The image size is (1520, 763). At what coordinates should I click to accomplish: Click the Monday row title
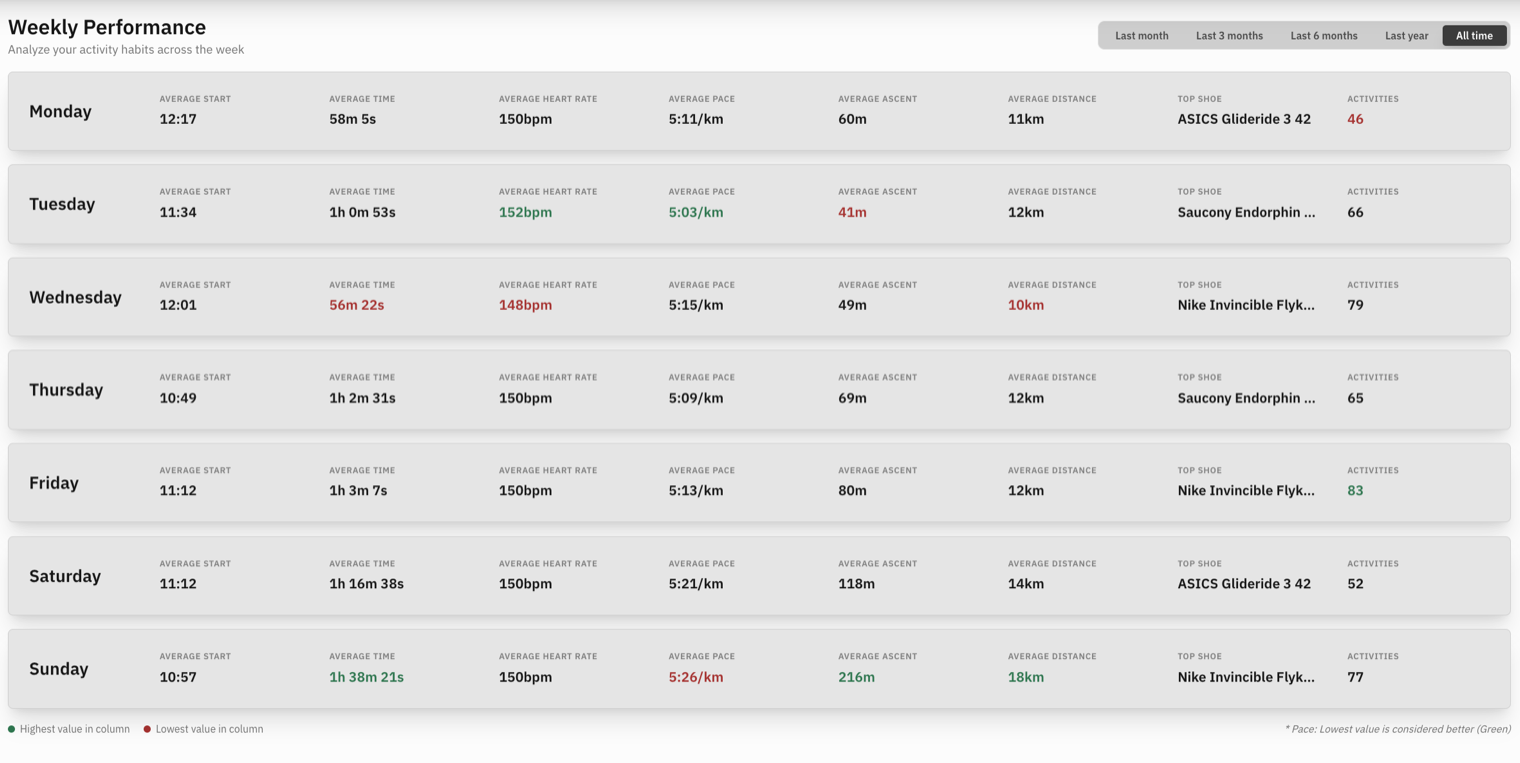tap(60, 111)
